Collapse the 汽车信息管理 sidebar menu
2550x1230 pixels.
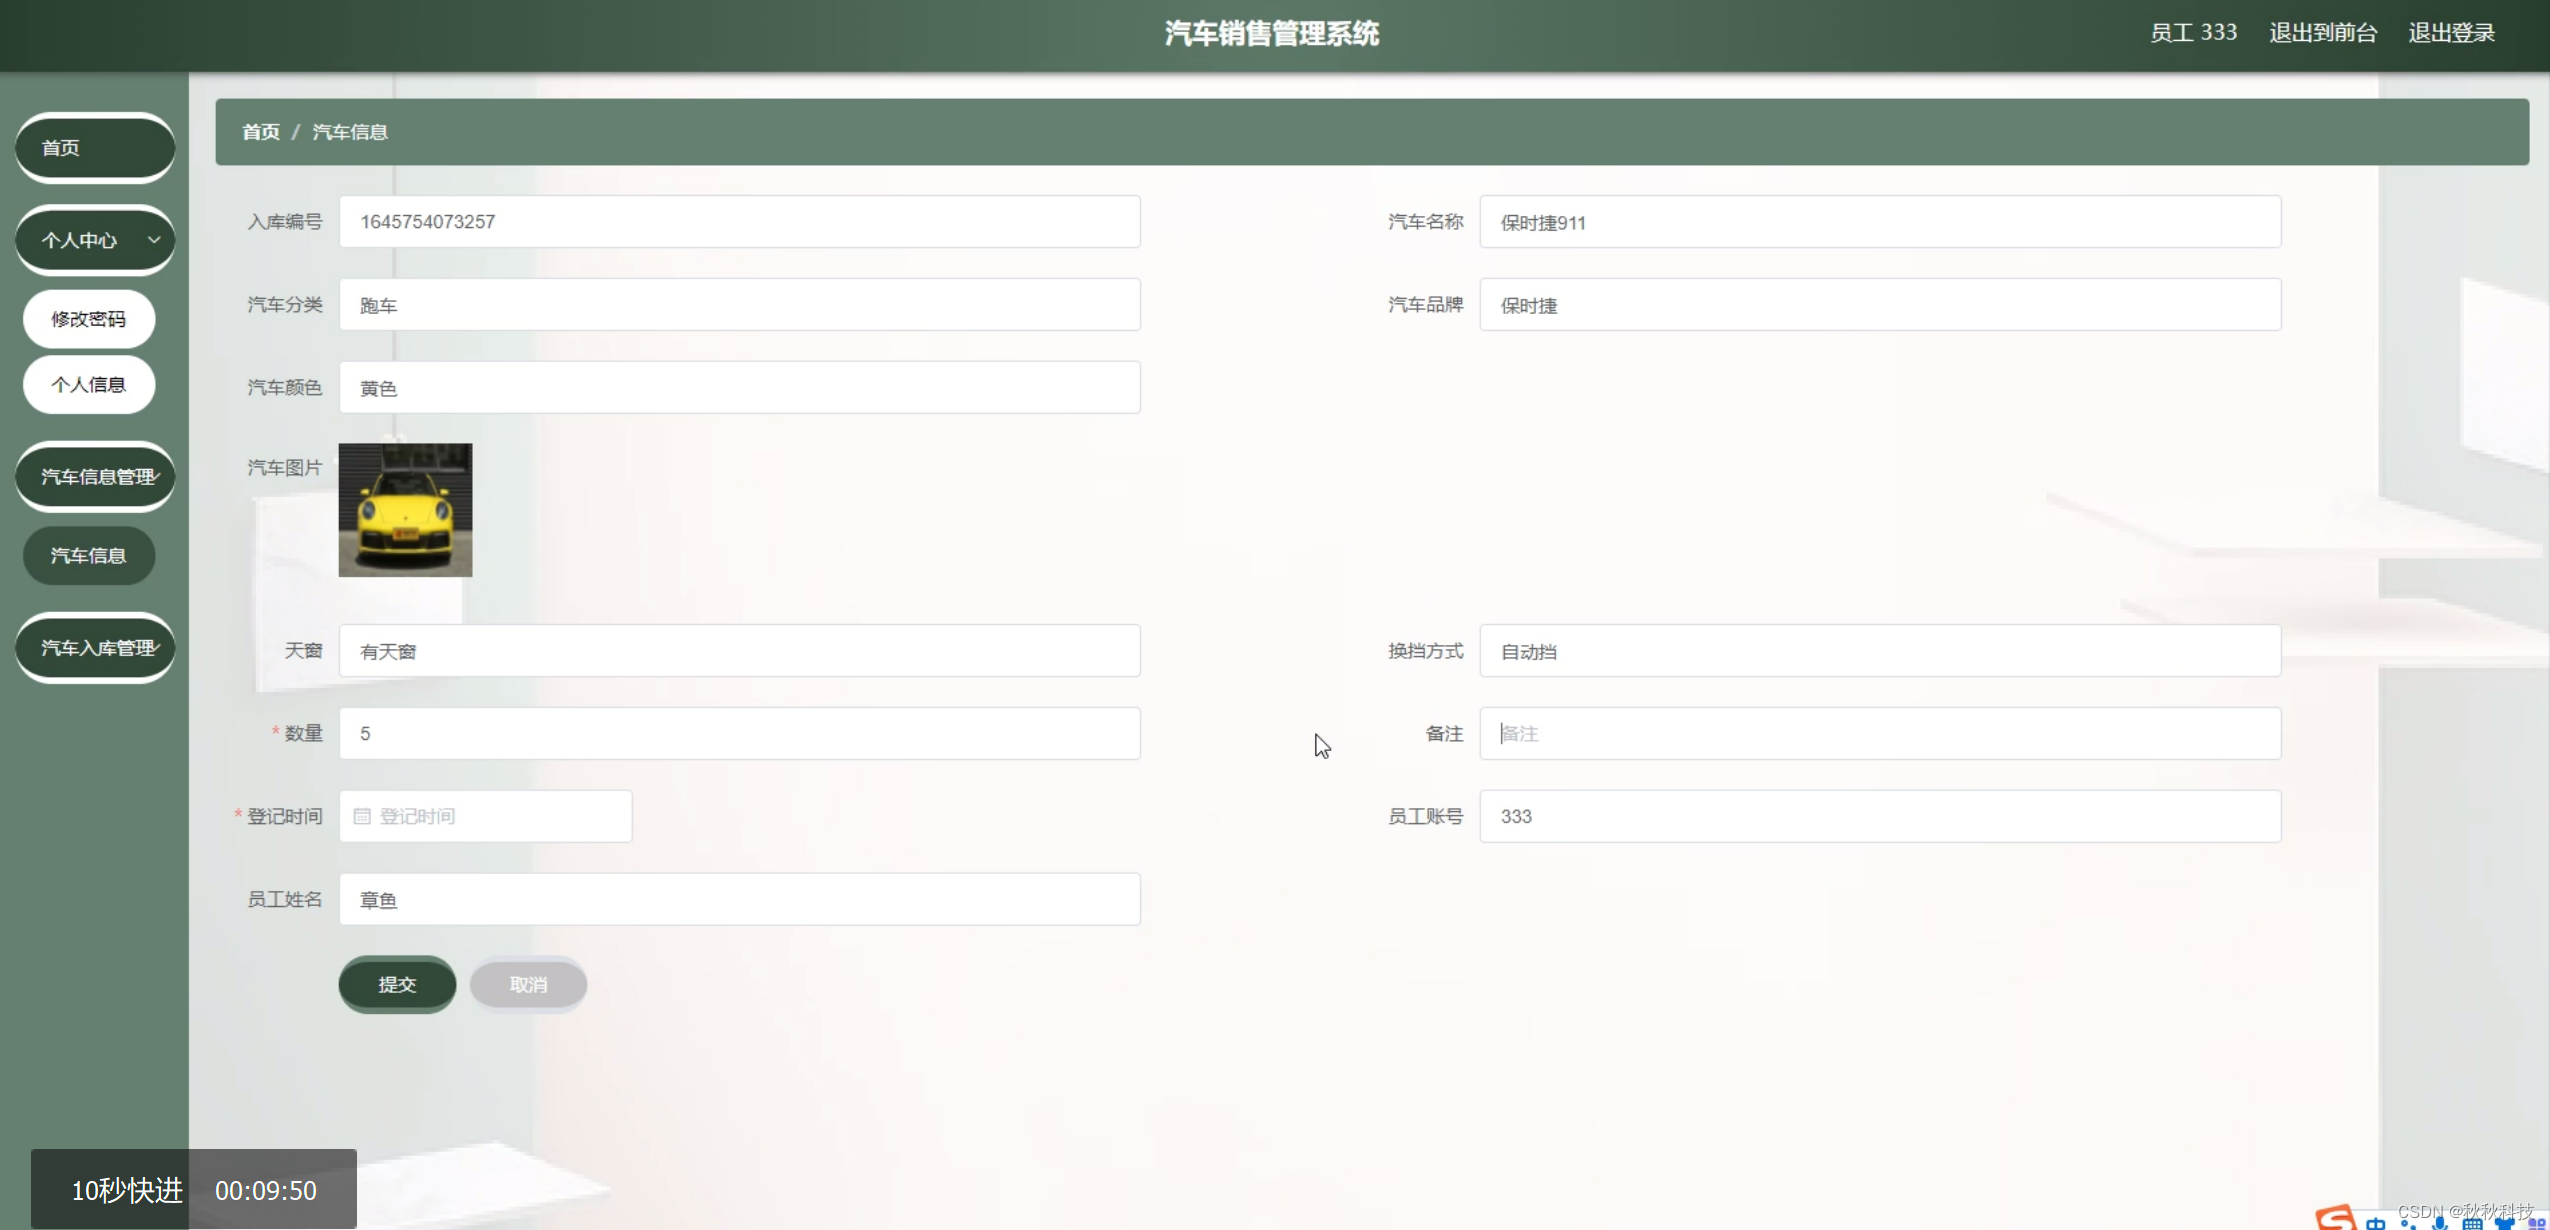(96, 477)
